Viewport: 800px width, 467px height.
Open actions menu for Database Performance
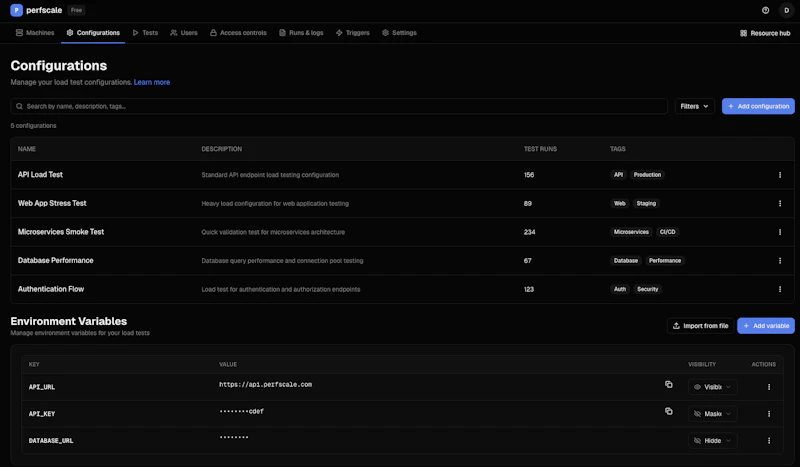[780, 261]
